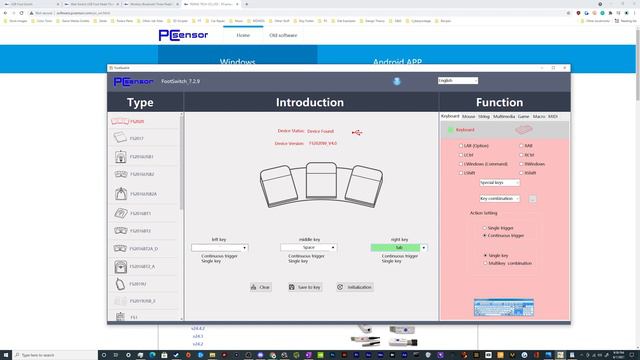The height and width of the screenshot is (360, 640).
Task: Enable the RAlt checkbox
Action: click(x=521, y=146)
